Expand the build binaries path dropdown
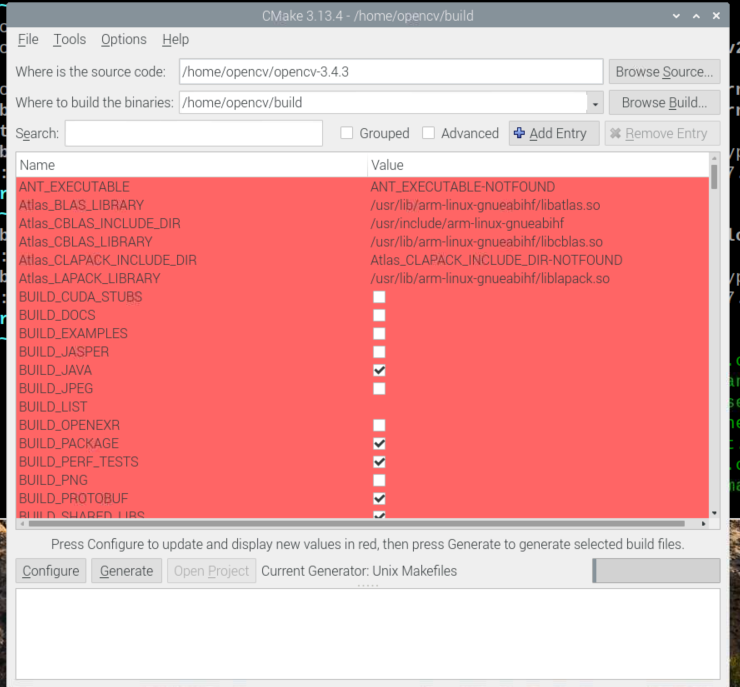The height and width of the screenshot is (687, 740). (x=595, y=103)
